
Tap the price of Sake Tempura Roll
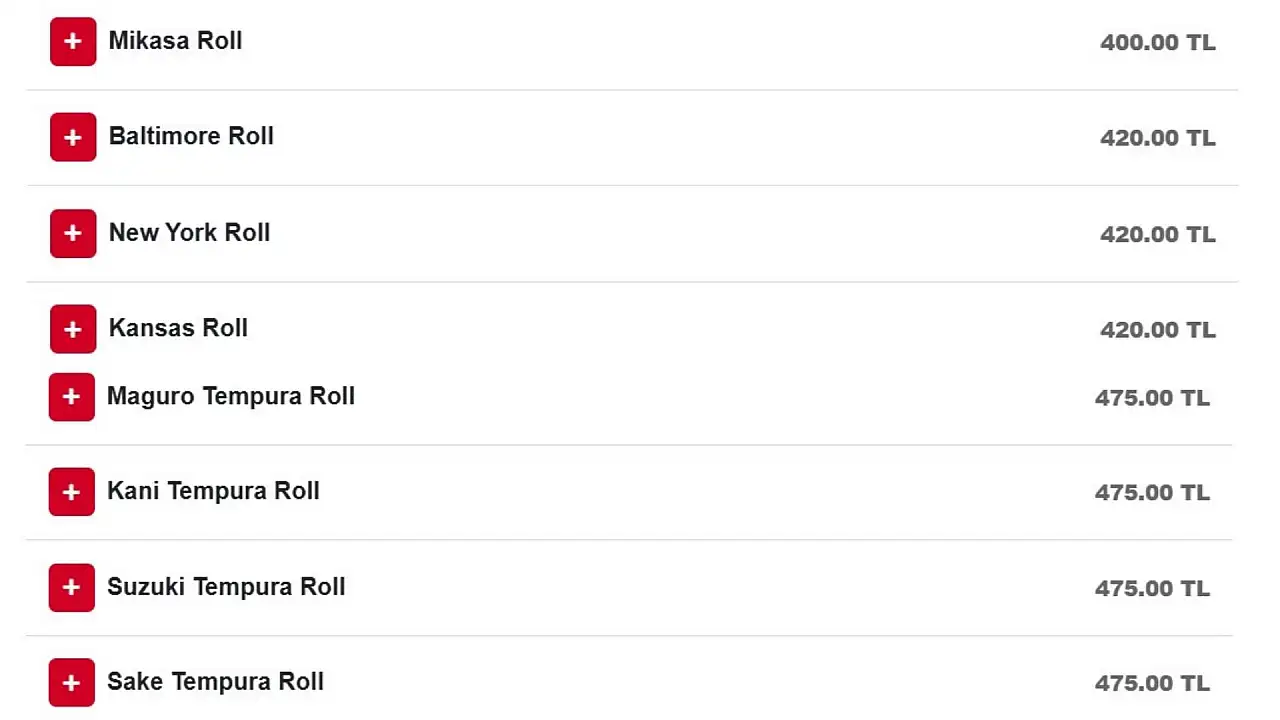click(1152, 684)
